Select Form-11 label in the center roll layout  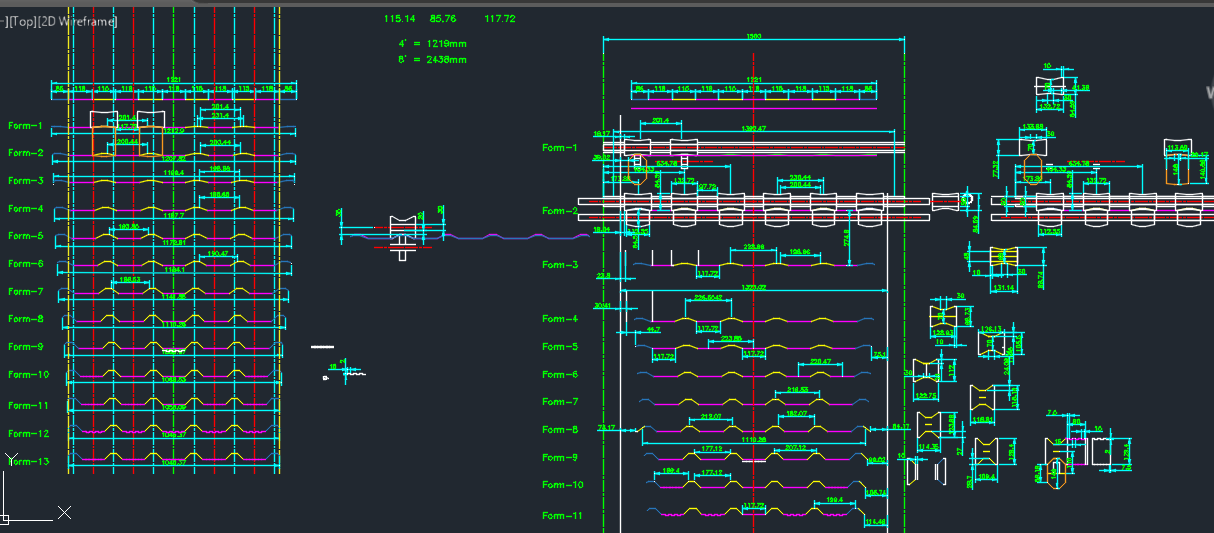563,516
